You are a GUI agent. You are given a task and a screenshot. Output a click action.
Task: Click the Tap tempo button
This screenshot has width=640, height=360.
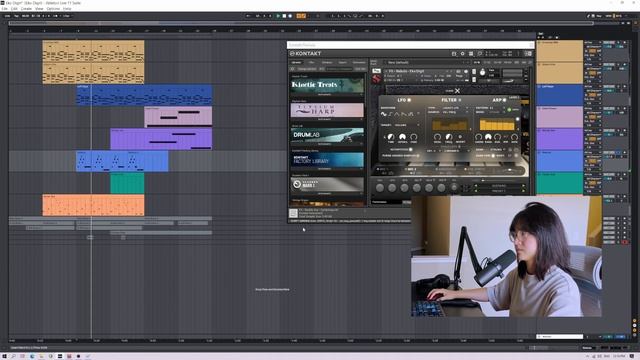[17, 16]
